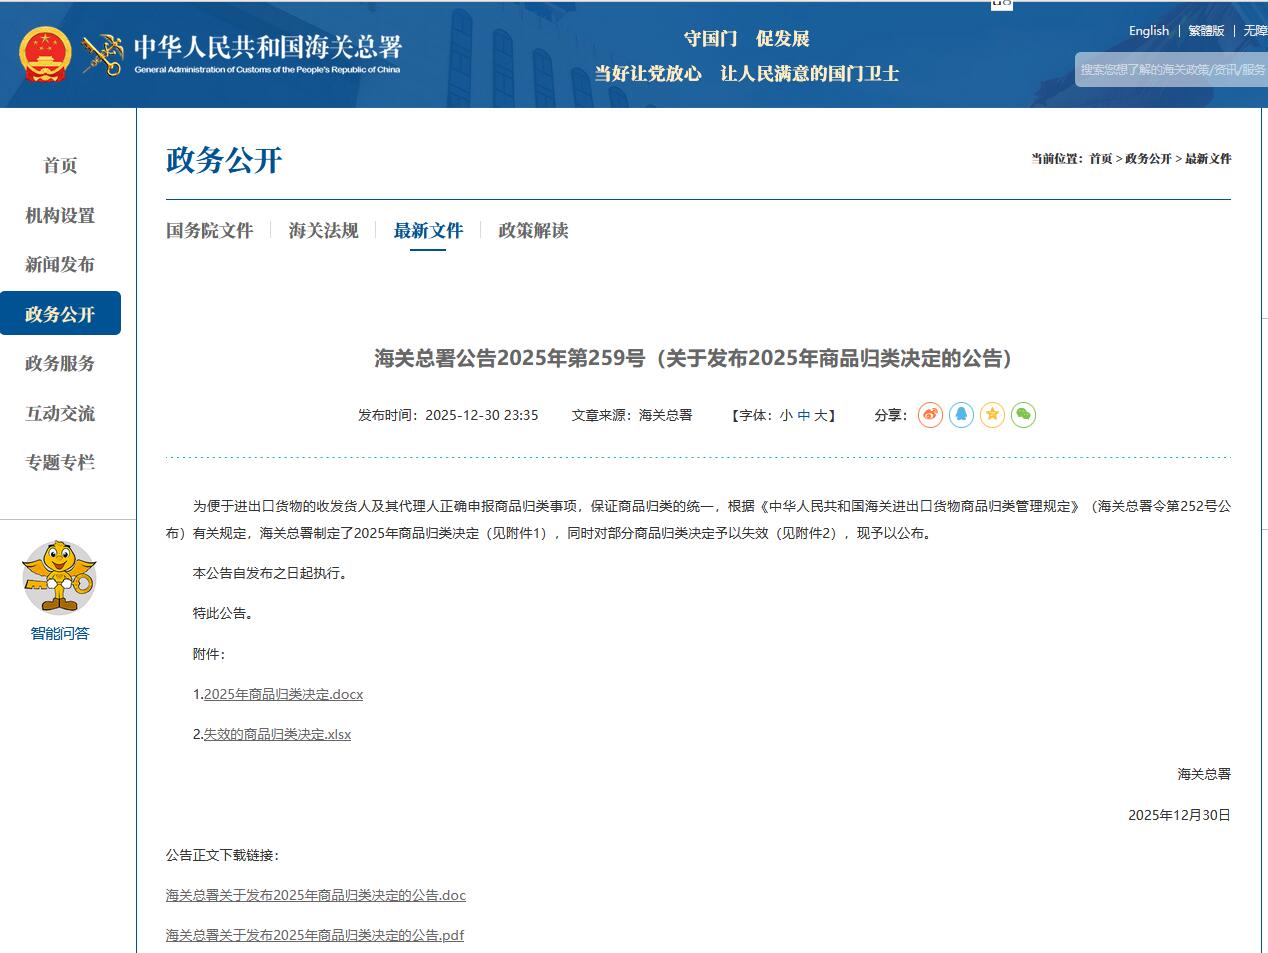Open 政务服务 from the sidebar menu
1268x953 pixels.
tap(60, 364)
